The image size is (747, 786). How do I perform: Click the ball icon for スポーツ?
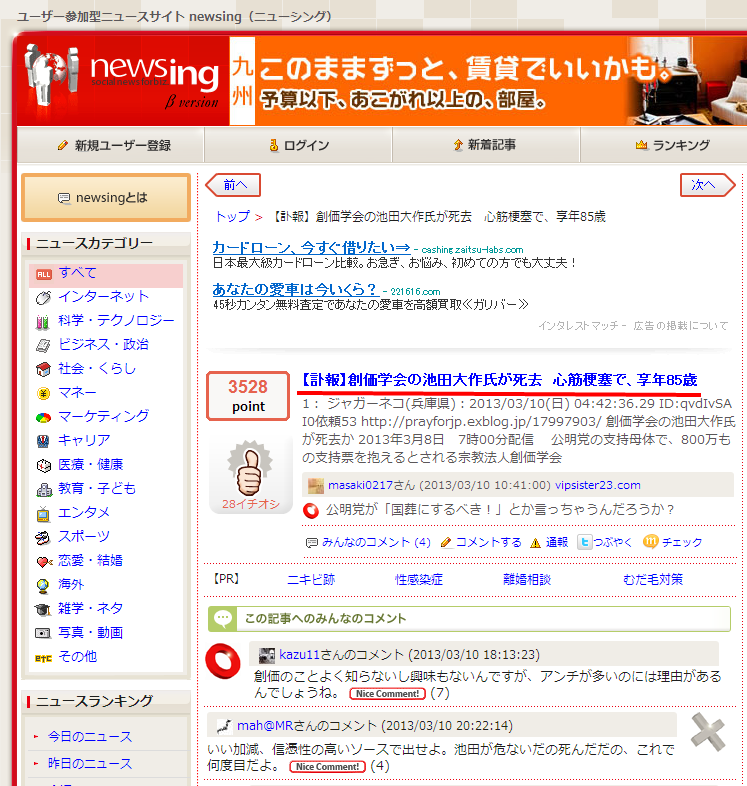point(43,538)
